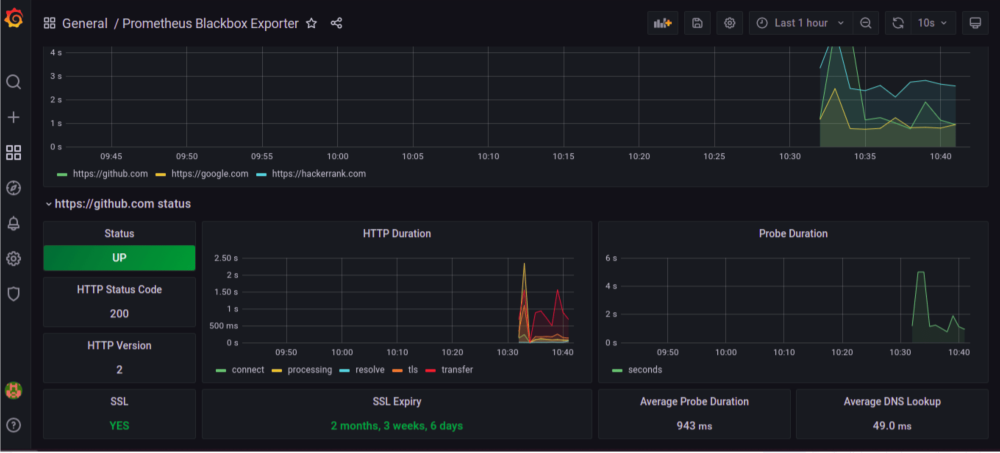This screenshot has width=1000, height=453.
Task: Open the HTTP Version panel title menu
Action: tap(119, 345)
